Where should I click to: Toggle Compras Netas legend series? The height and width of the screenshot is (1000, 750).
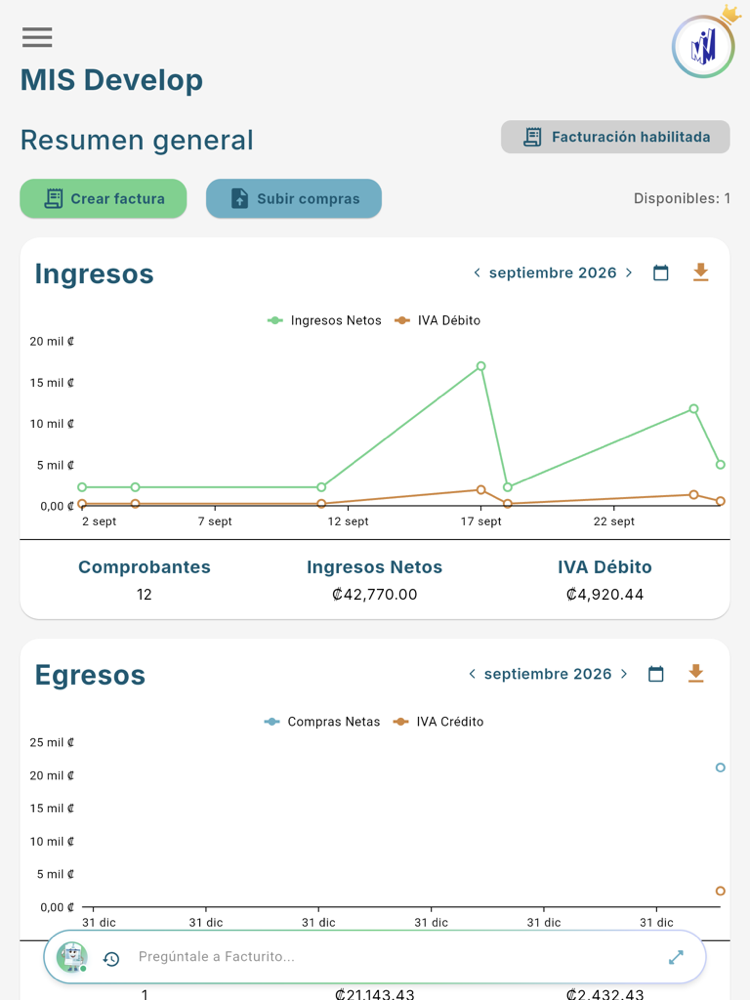pyautogui.click(x=322, y=722)
